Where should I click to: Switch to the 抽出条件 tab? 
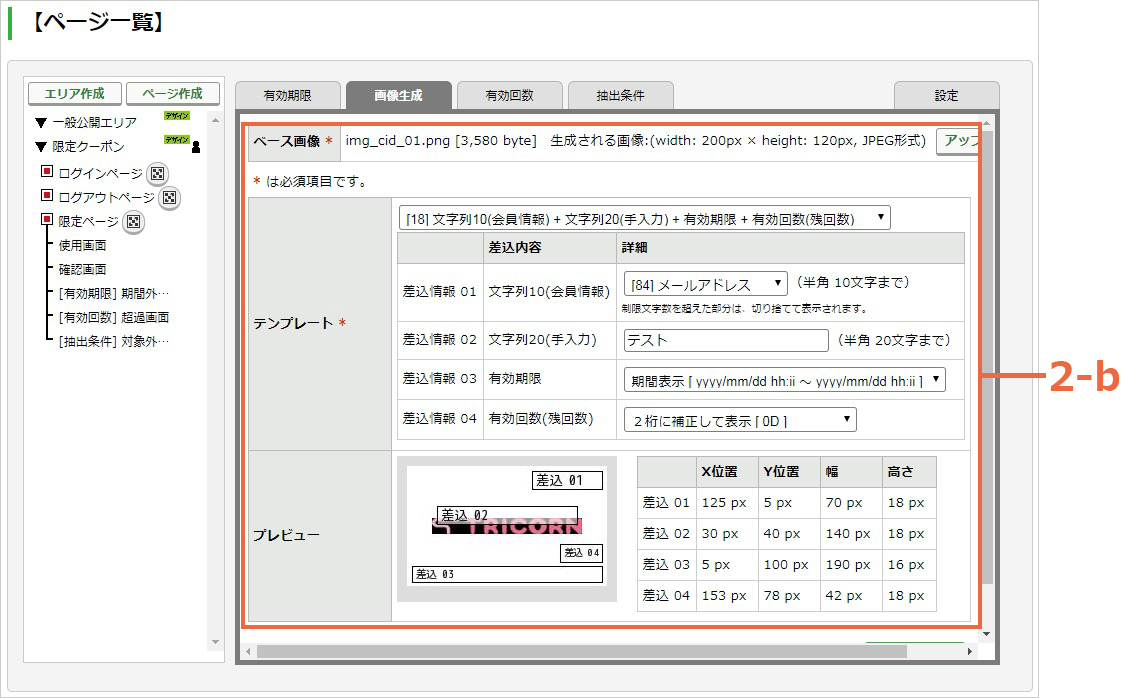point(620,95)
